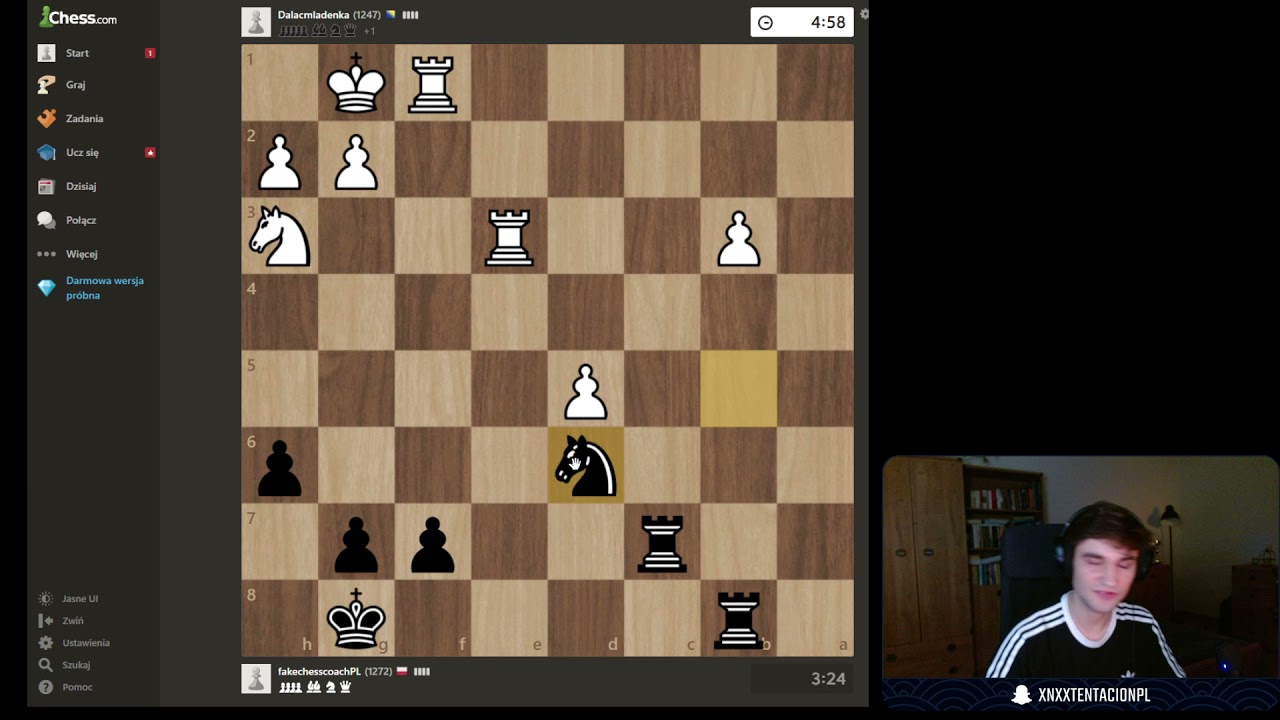1280x720 pixels.
Task: Click the webcam overlay video
Action: click(x=1080, y=568)
